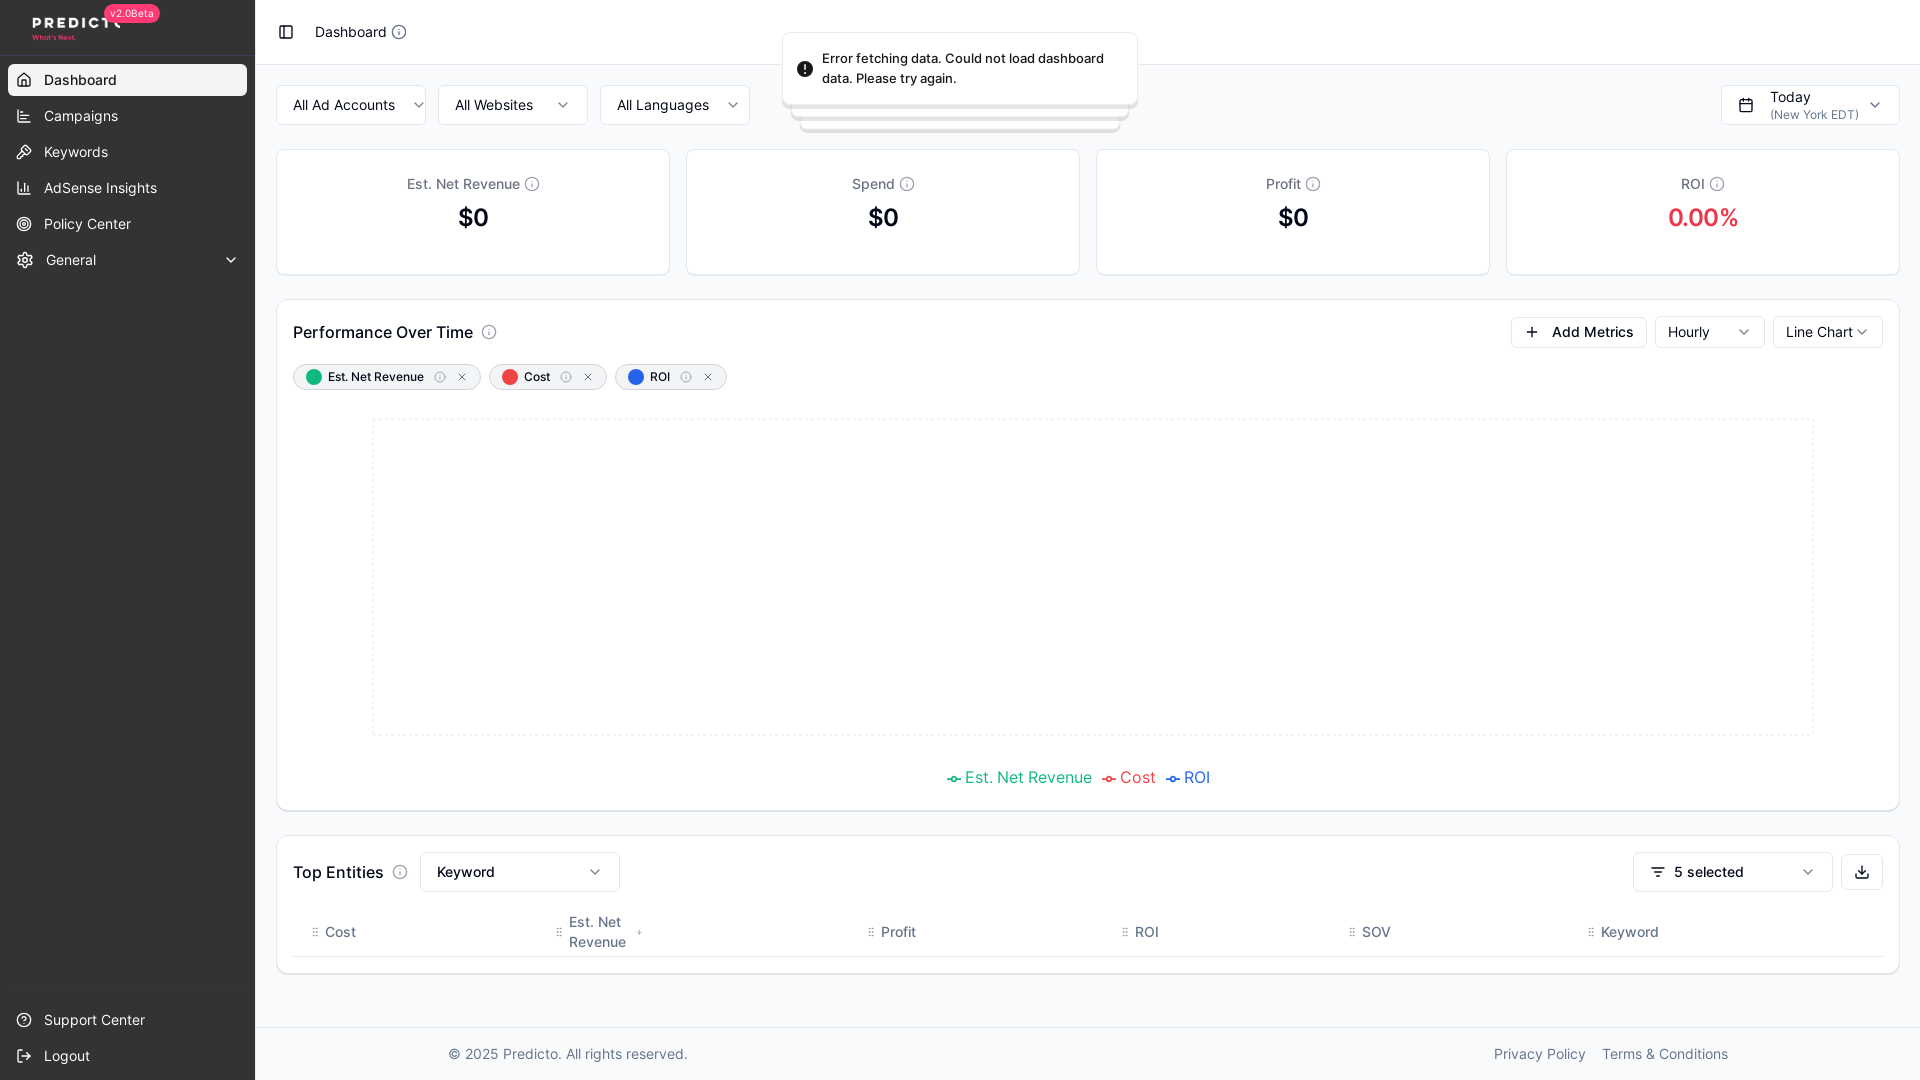1920x1080 pixels.
Task: Toggle ROI series in chart legend
Action: [x=1188, y=778]
